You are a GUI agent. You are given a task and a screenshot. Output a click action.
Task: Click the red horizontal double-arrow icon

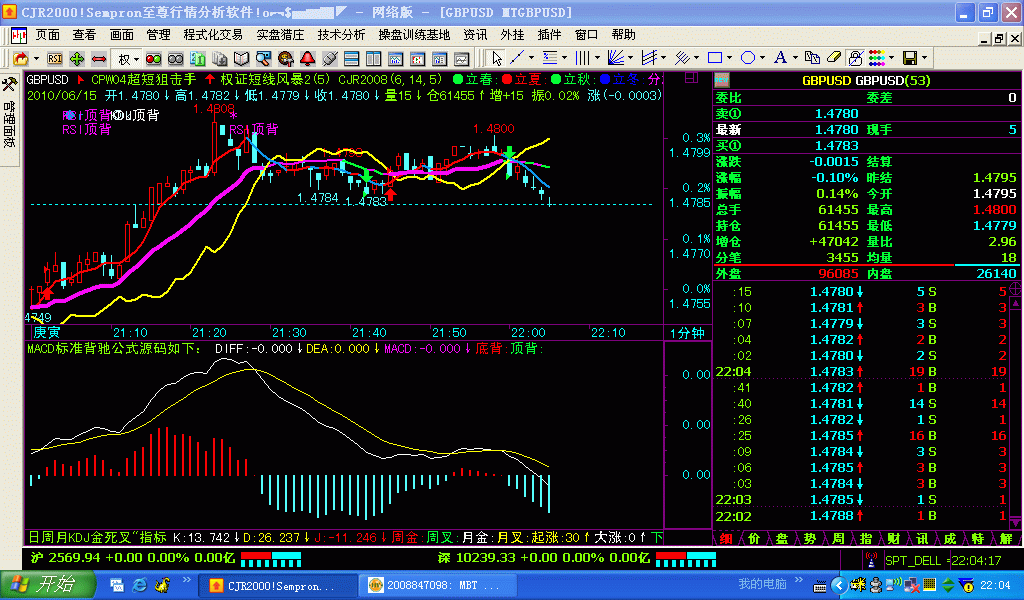click(x=99, y=59)
